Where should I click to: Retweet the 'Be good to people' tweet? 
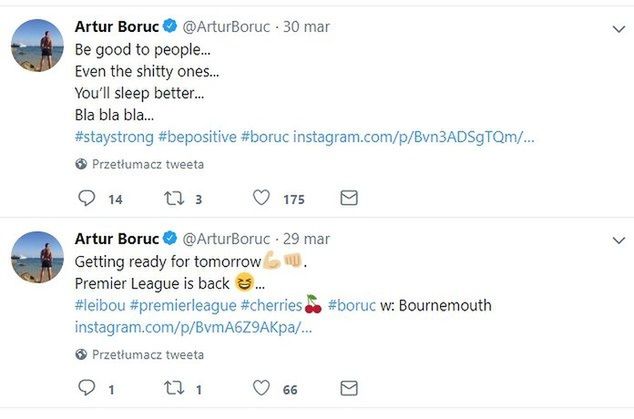[173, 199]
